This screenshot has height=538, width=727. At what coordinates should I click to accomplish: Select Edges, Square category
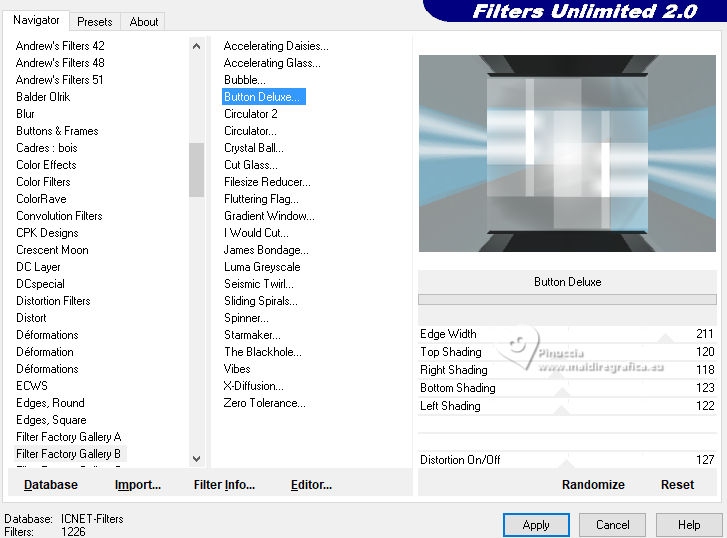click(x=51, y=420)
